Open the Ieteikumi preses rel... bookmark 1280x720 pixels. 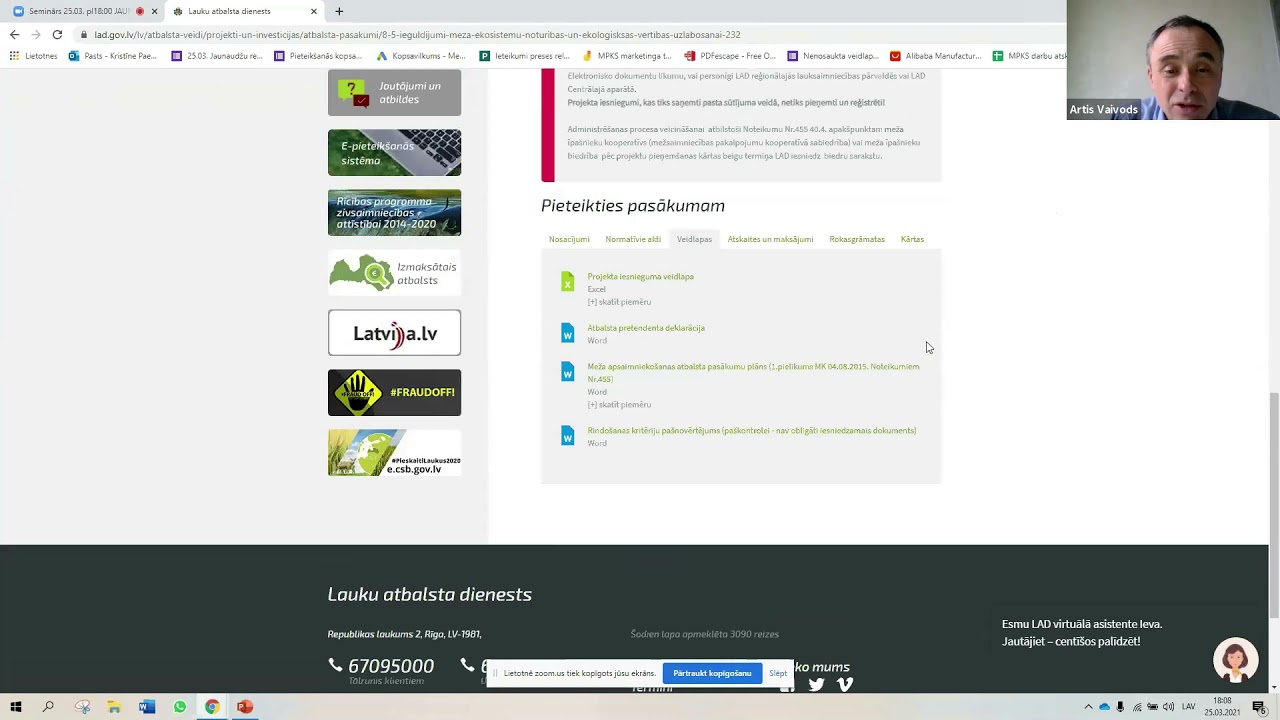coord(524,56)
